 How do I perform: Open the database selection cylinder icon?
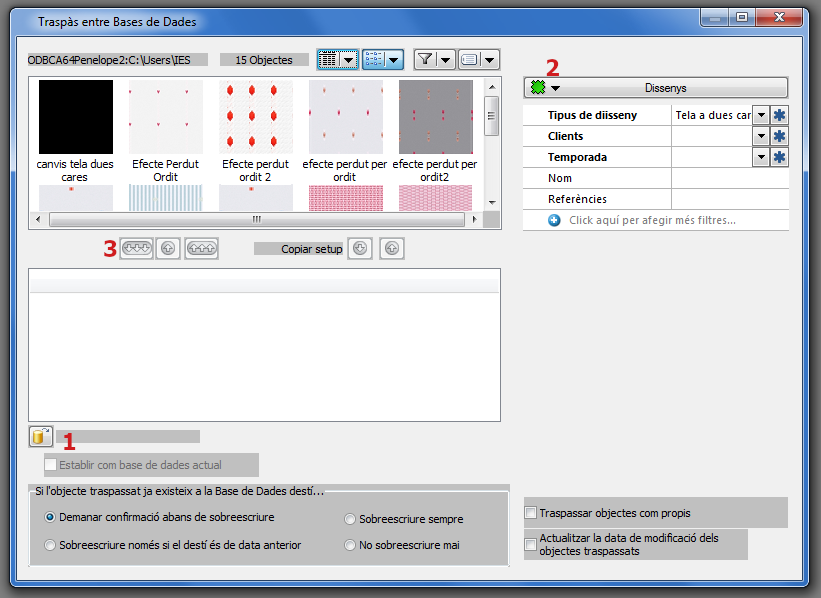40,436
